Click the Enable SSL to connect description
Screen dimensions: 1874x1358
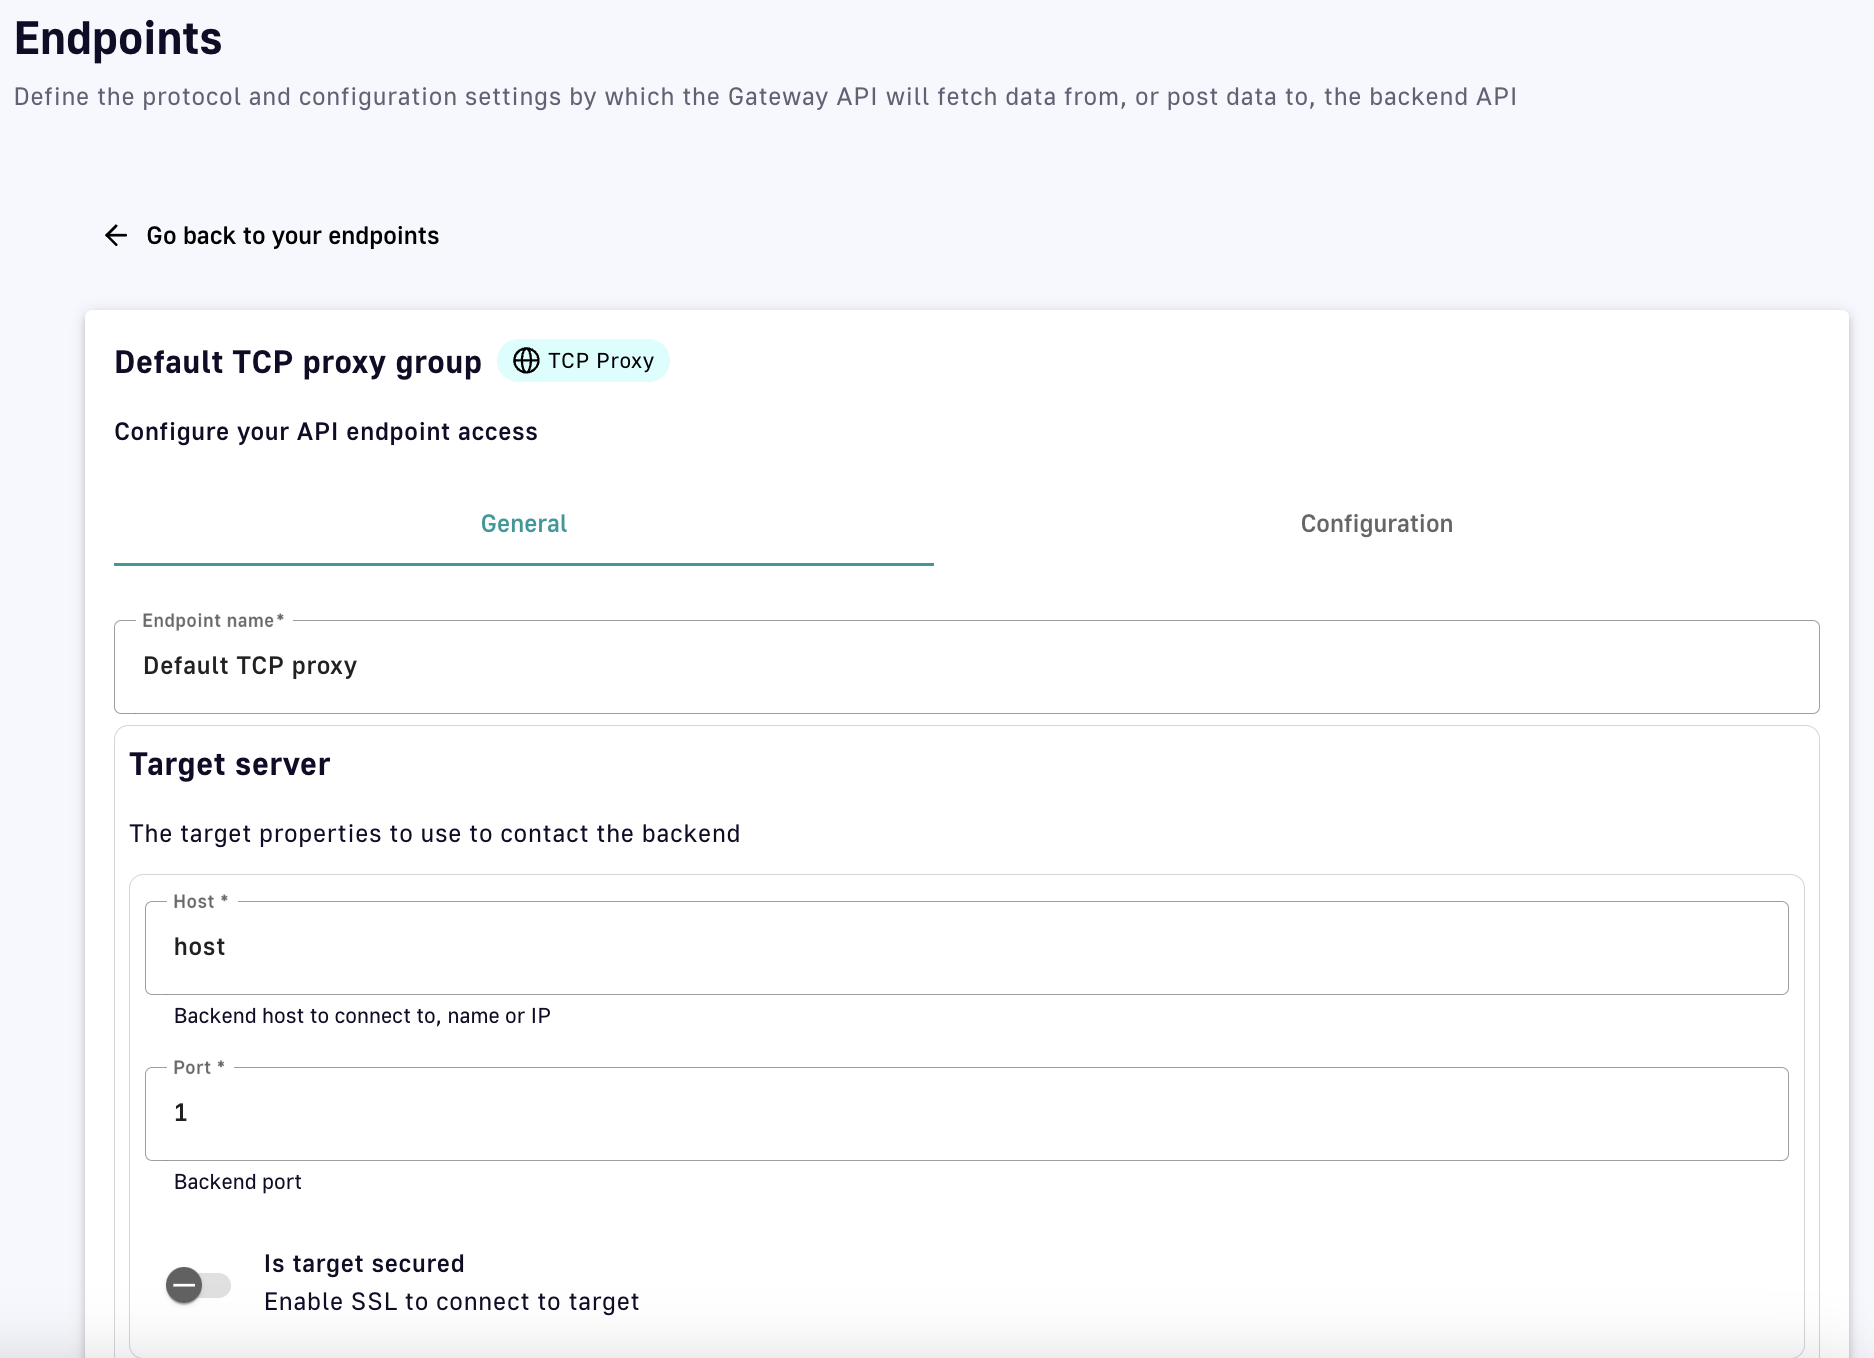pos(451,1302)
